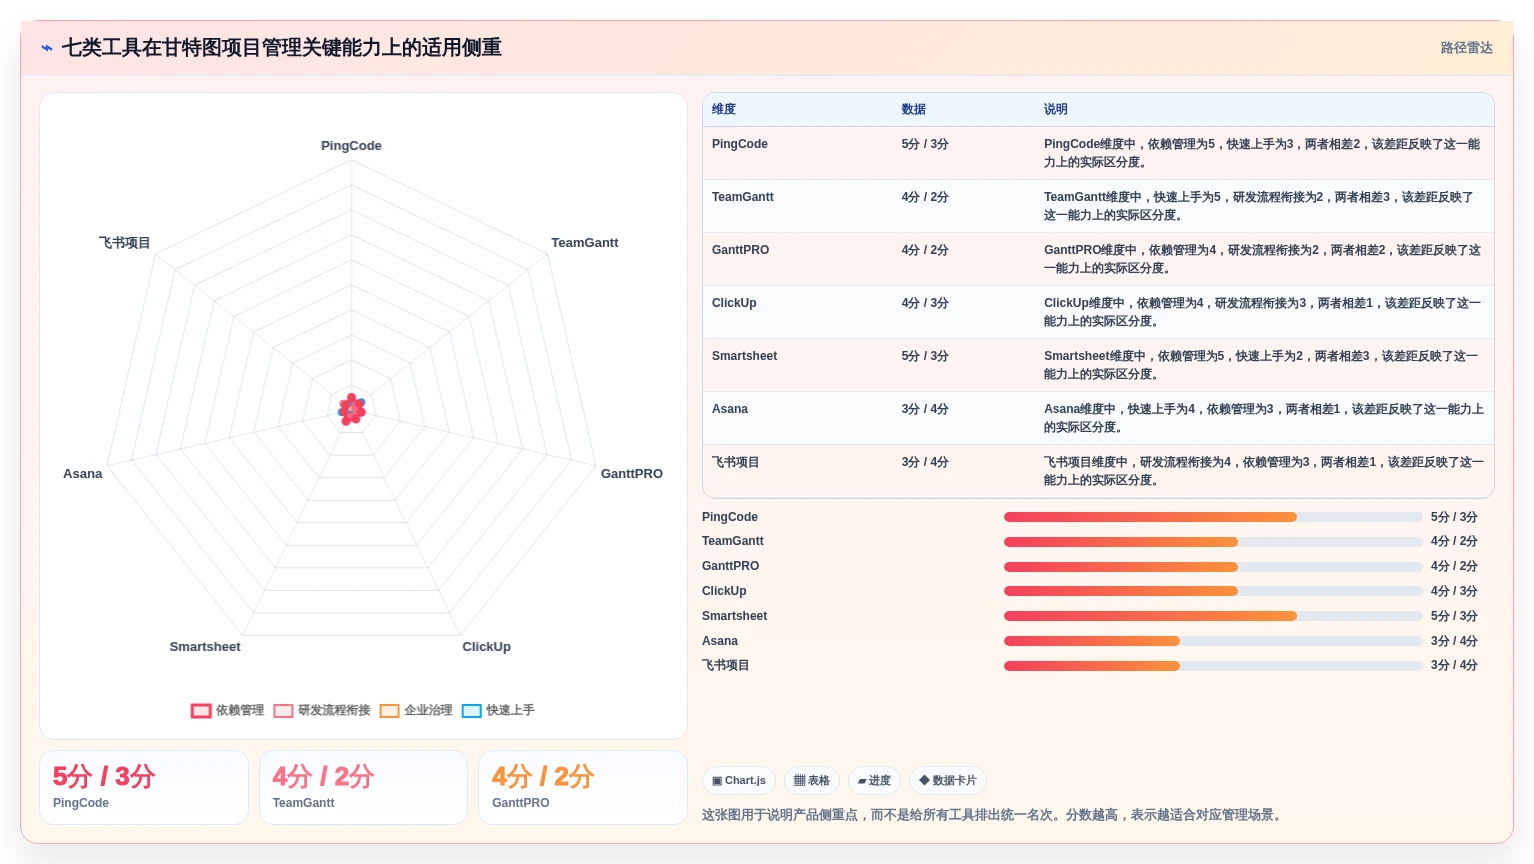Image resolution: width=1534 pixels, height=864 pixels.
Task: Click the footer note 这张图用于说明产品侧重点
Action: tap(992, 815)
